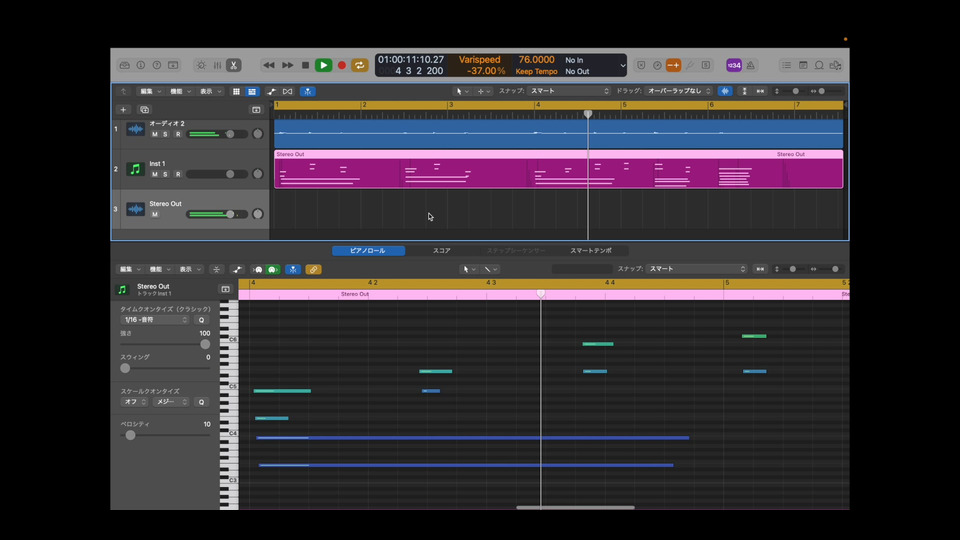Open tracks area pointer tool menu
Viewport: 960px width, 540px height.
(x=462, y=91)
